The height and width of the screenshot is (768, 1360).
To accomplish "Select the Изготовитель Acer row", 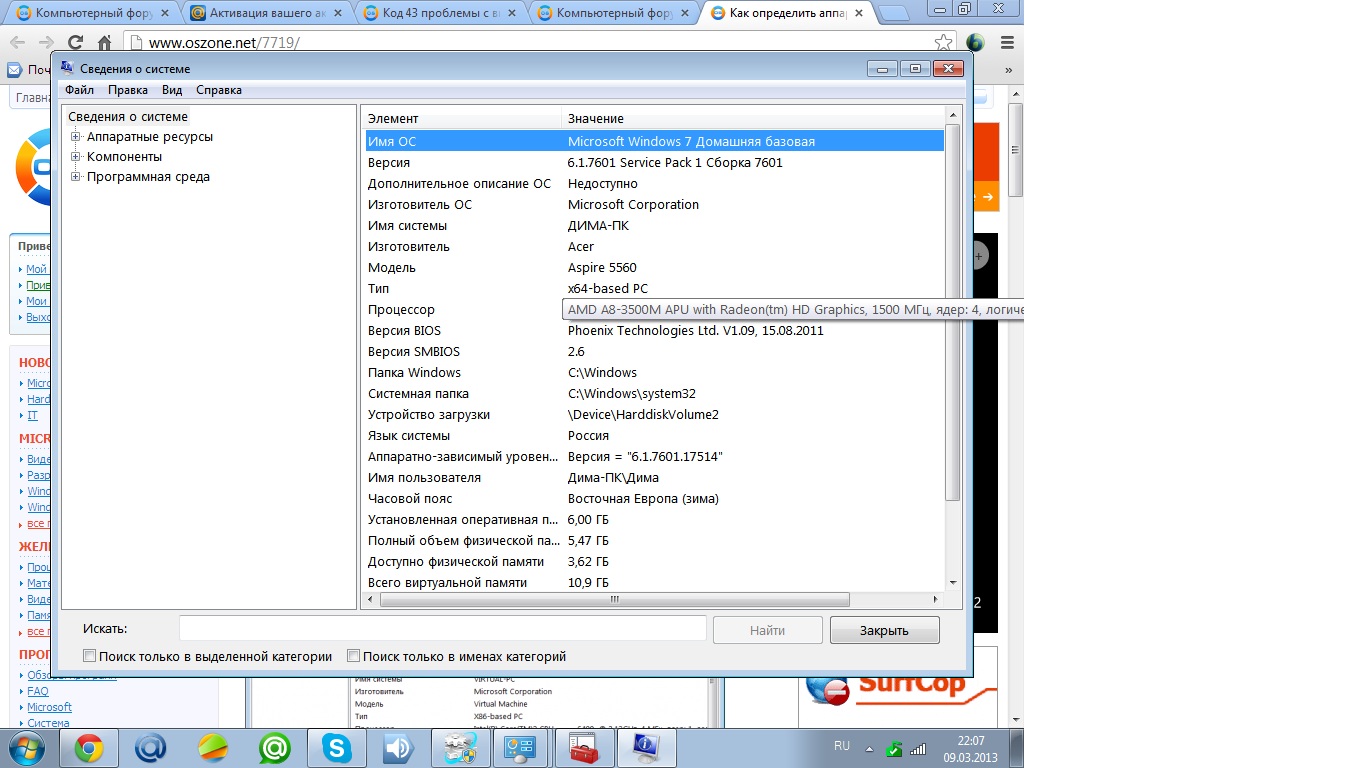I will coord(653,246).
